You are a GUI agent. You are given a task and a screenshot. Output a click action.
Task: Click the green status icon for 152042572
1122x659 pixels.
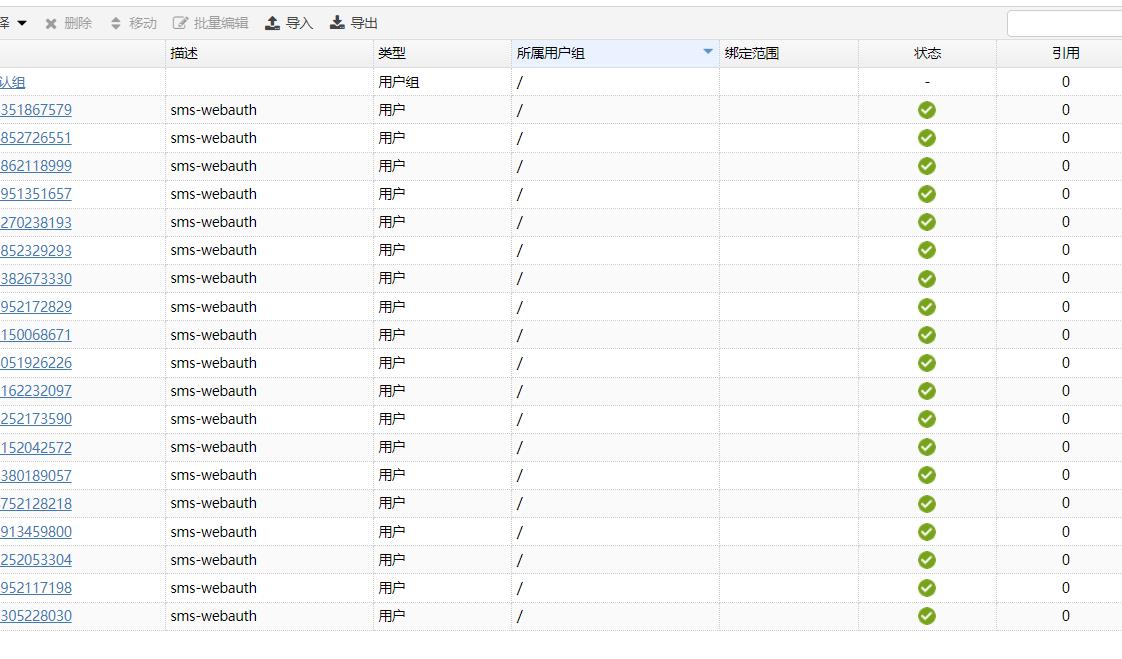pyautogui.click(x=927, y=447)
